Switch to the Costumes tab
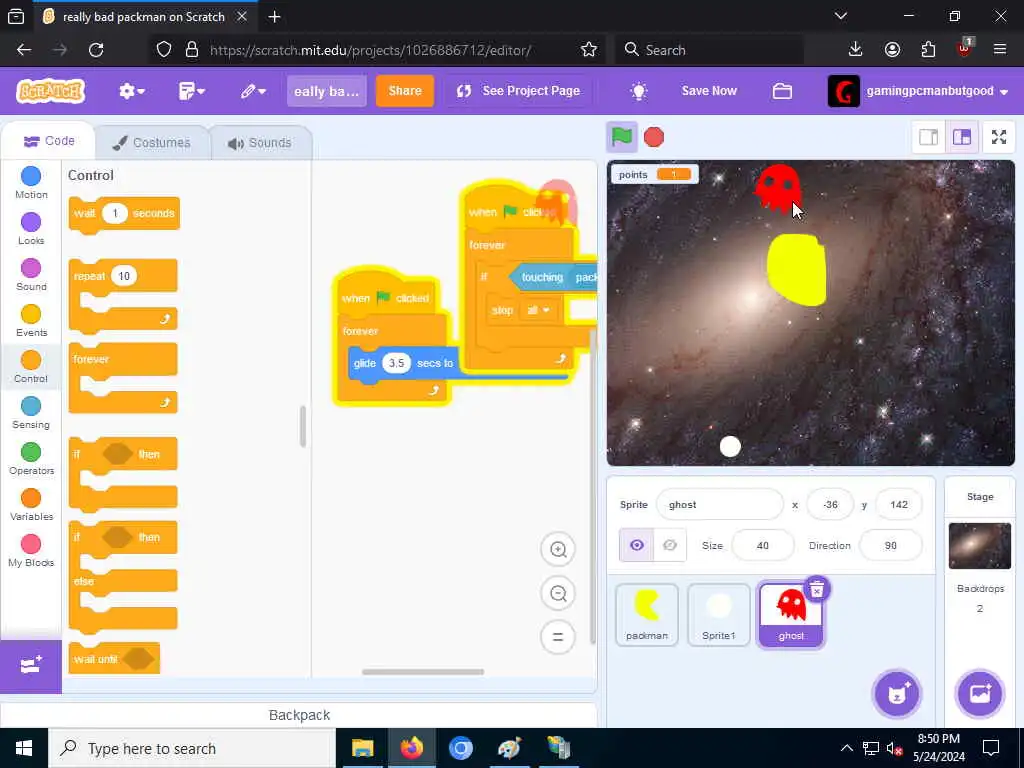 pyautogui.click(x=152, y=142)
